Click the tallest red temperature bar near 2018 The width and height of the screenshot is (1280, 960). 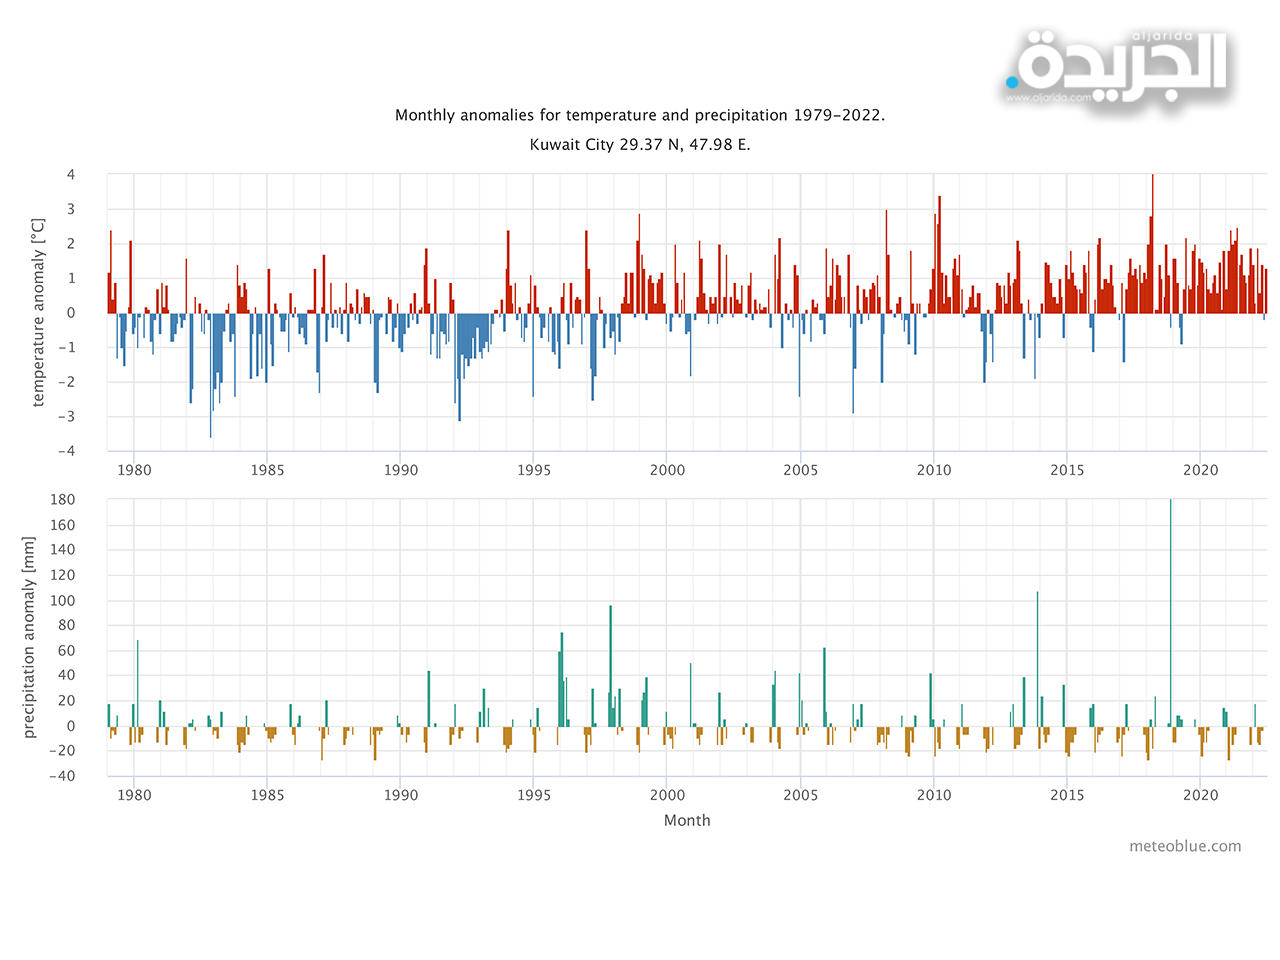tap(1152, 245)
